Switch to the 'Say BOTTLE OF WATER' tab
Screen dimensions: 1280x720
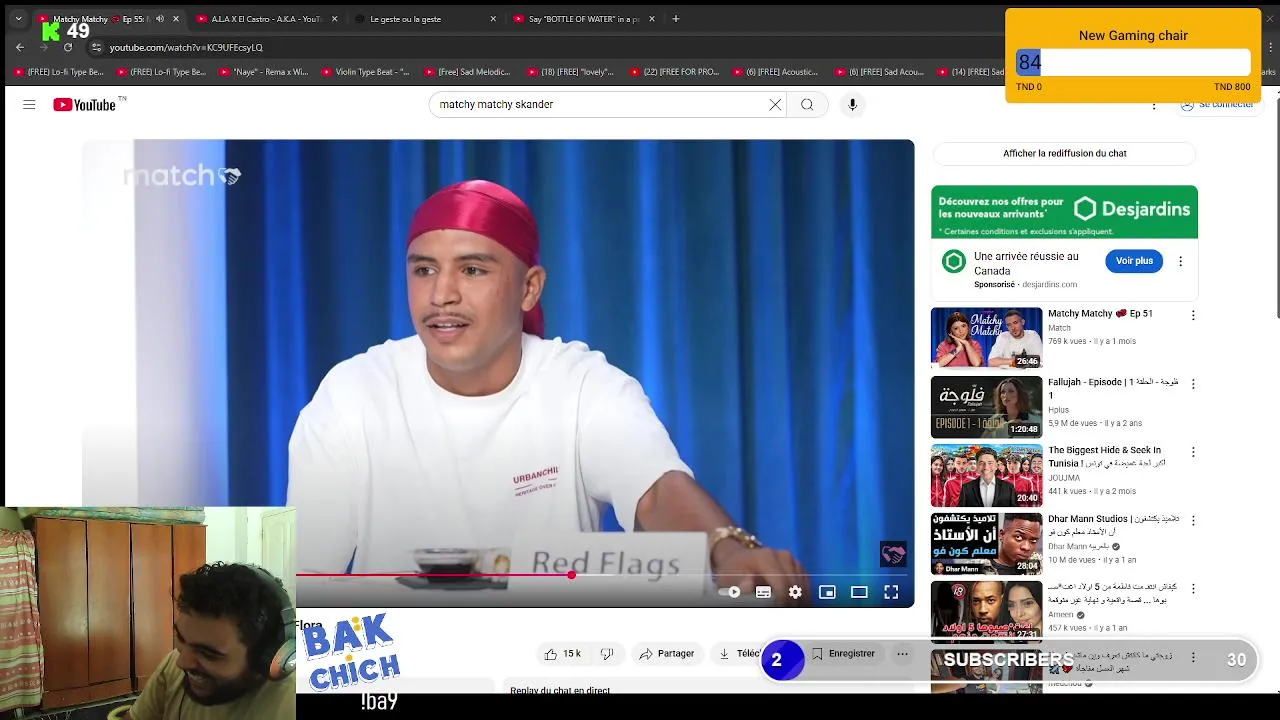click(583, 19)
